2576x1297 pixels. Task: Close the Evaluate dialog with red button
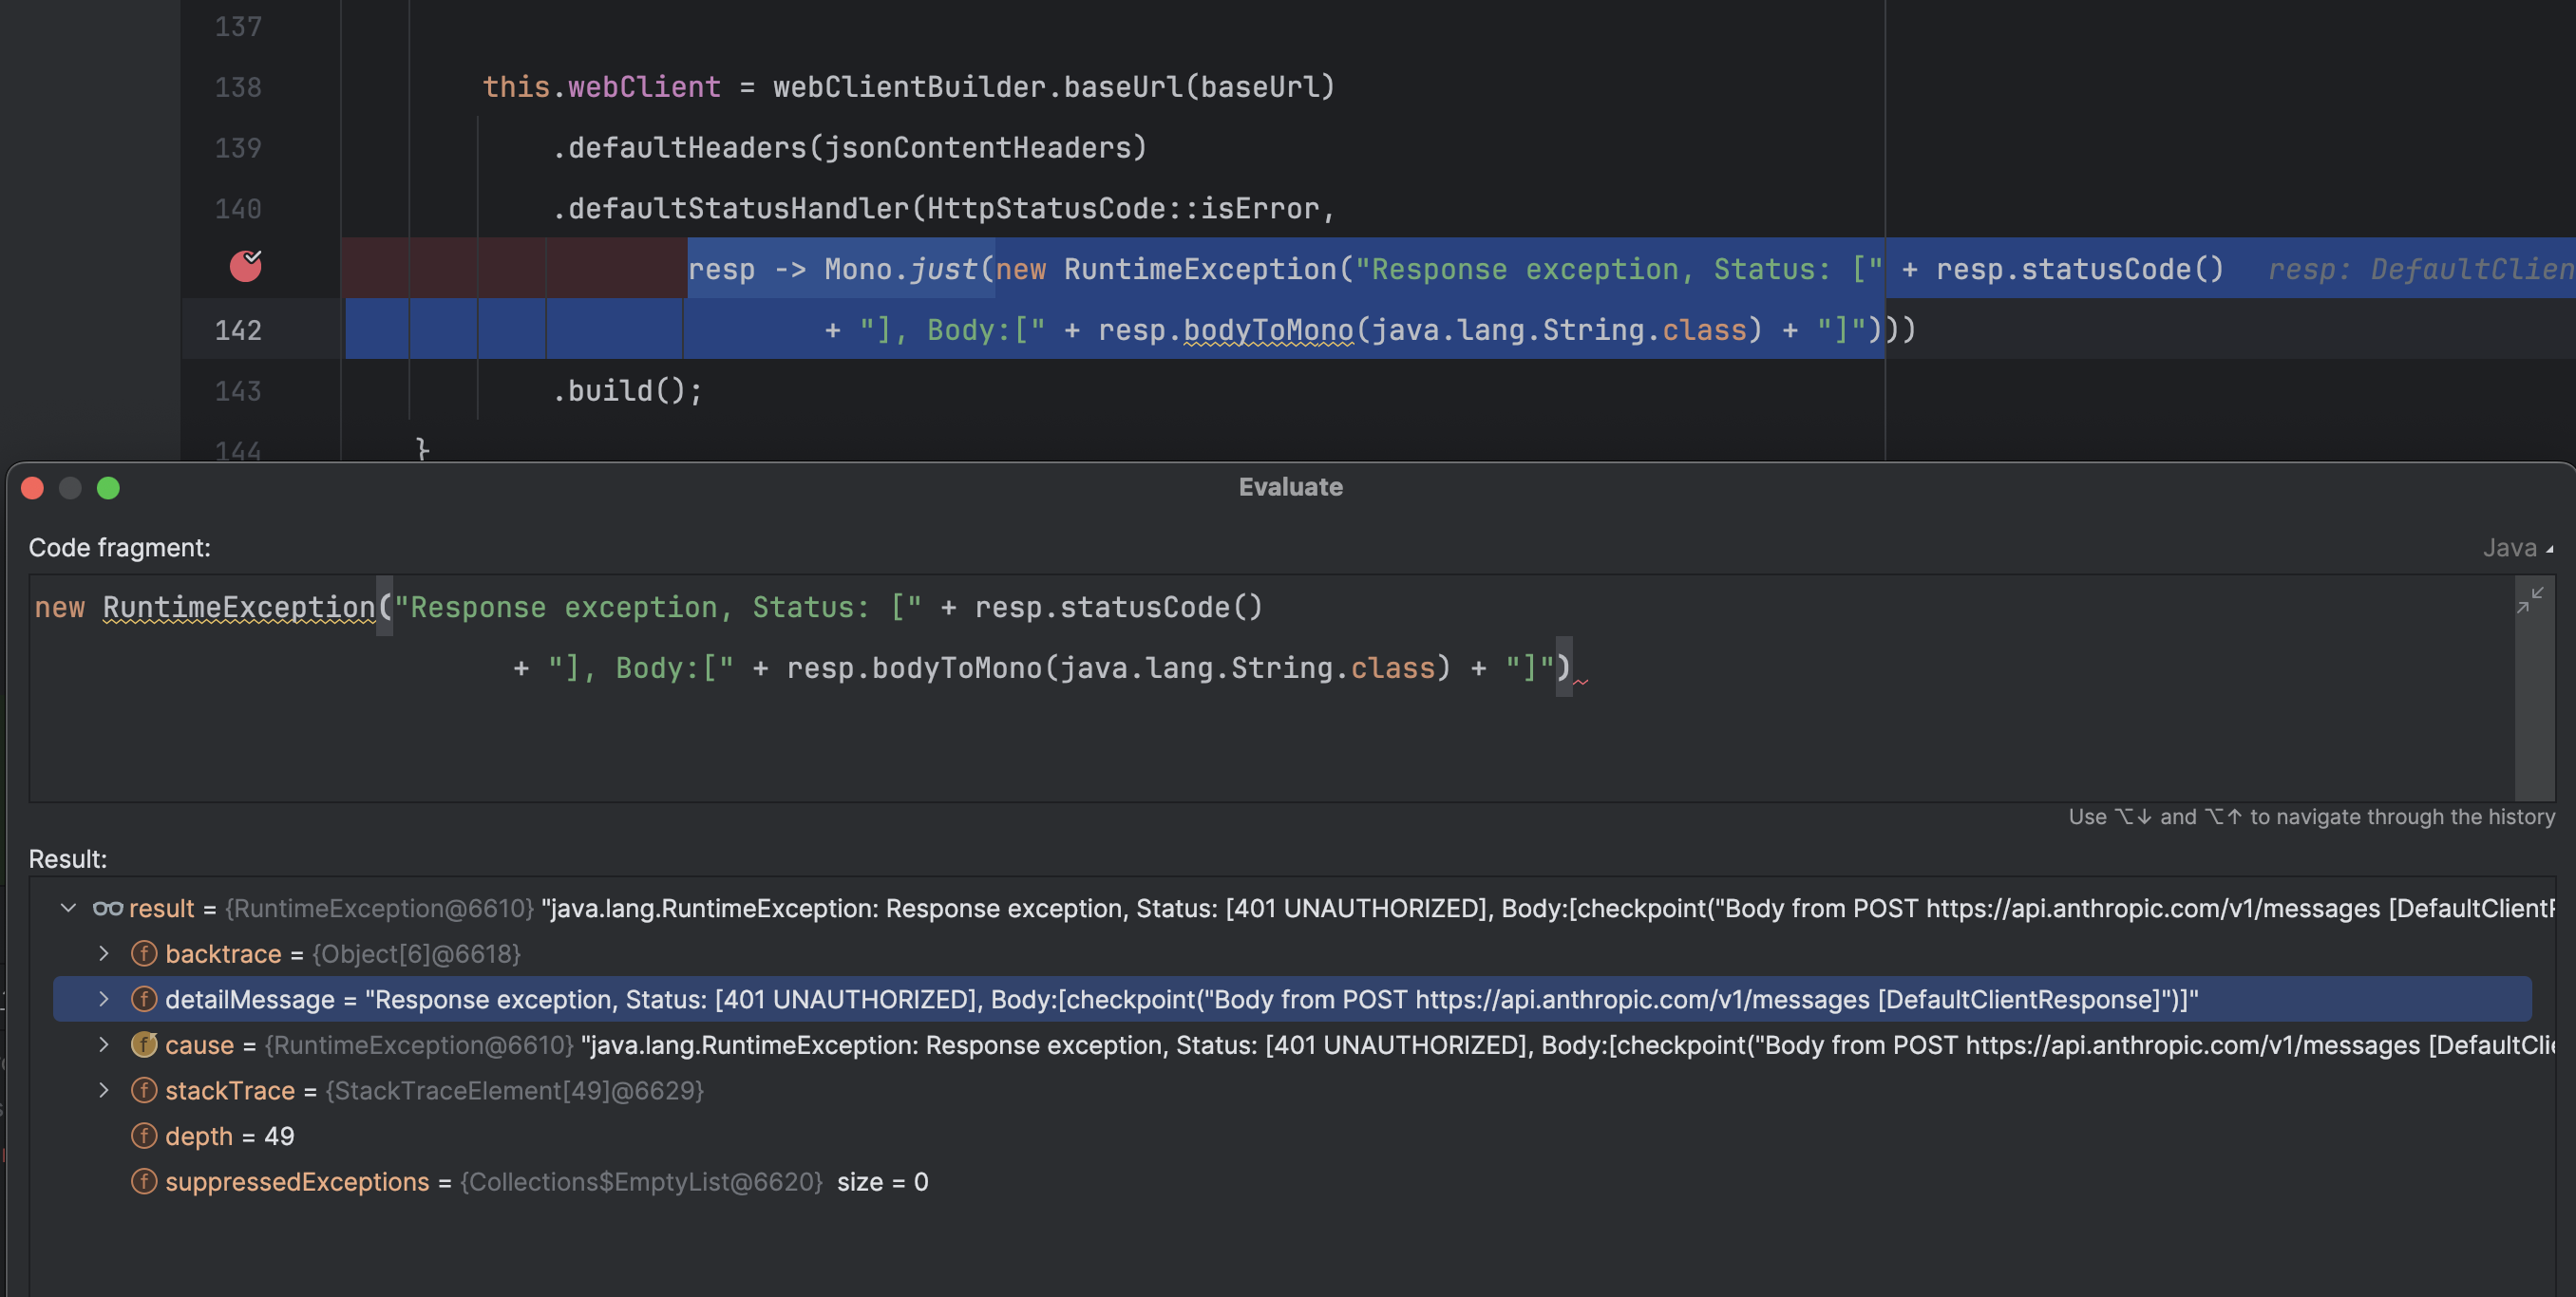pyautogui.click(x=32, y=488)
